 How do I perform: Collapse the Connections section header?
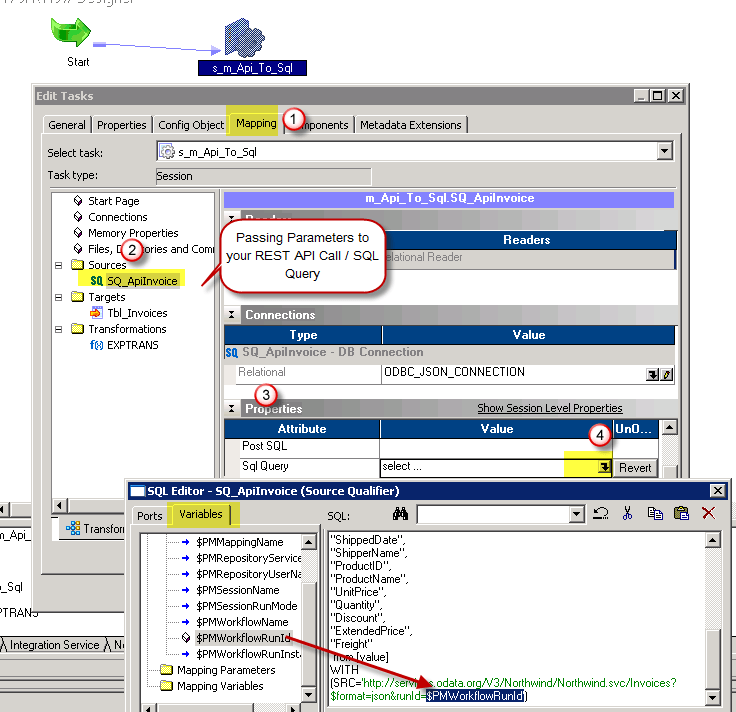click(231, 314)
